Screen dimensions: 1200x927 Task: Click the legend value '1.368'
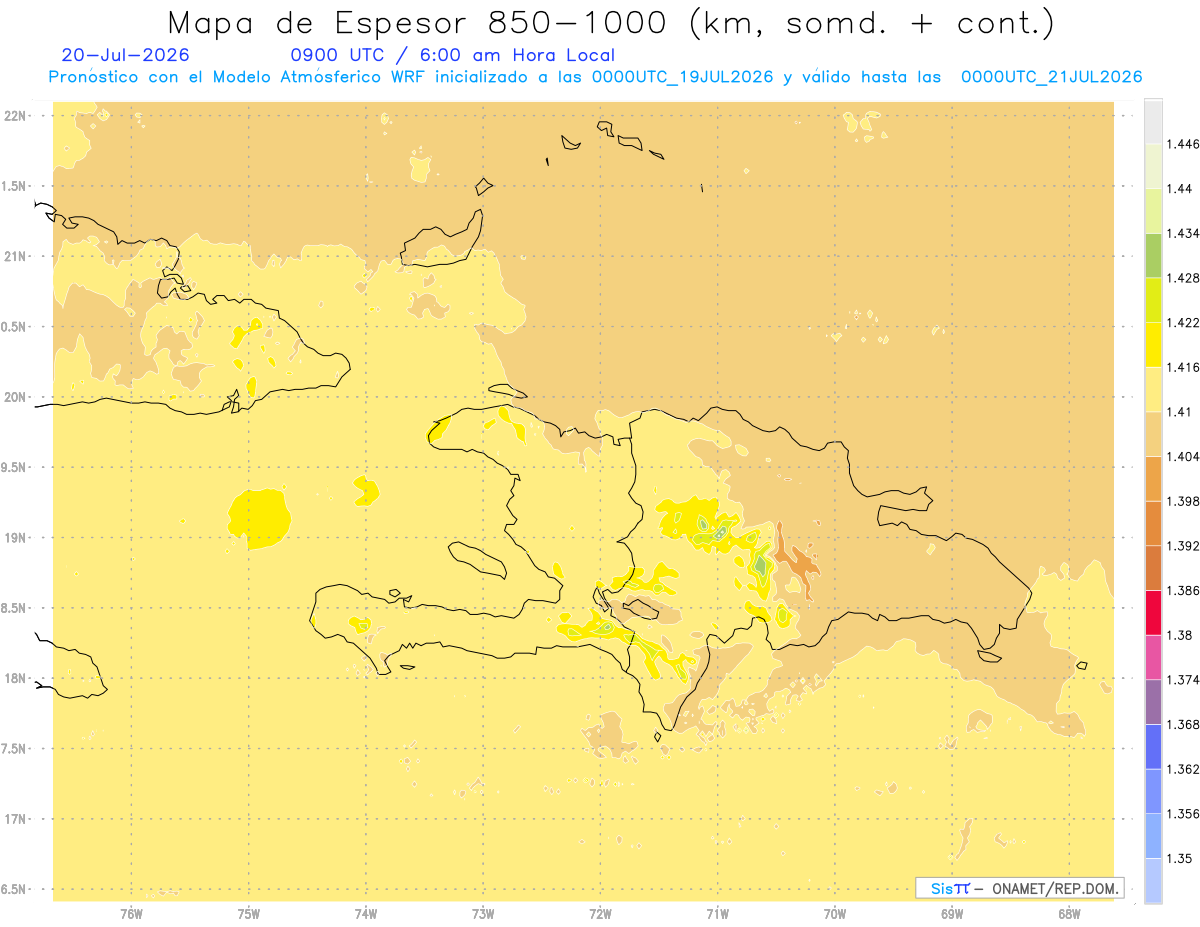tap(1185, 724)
